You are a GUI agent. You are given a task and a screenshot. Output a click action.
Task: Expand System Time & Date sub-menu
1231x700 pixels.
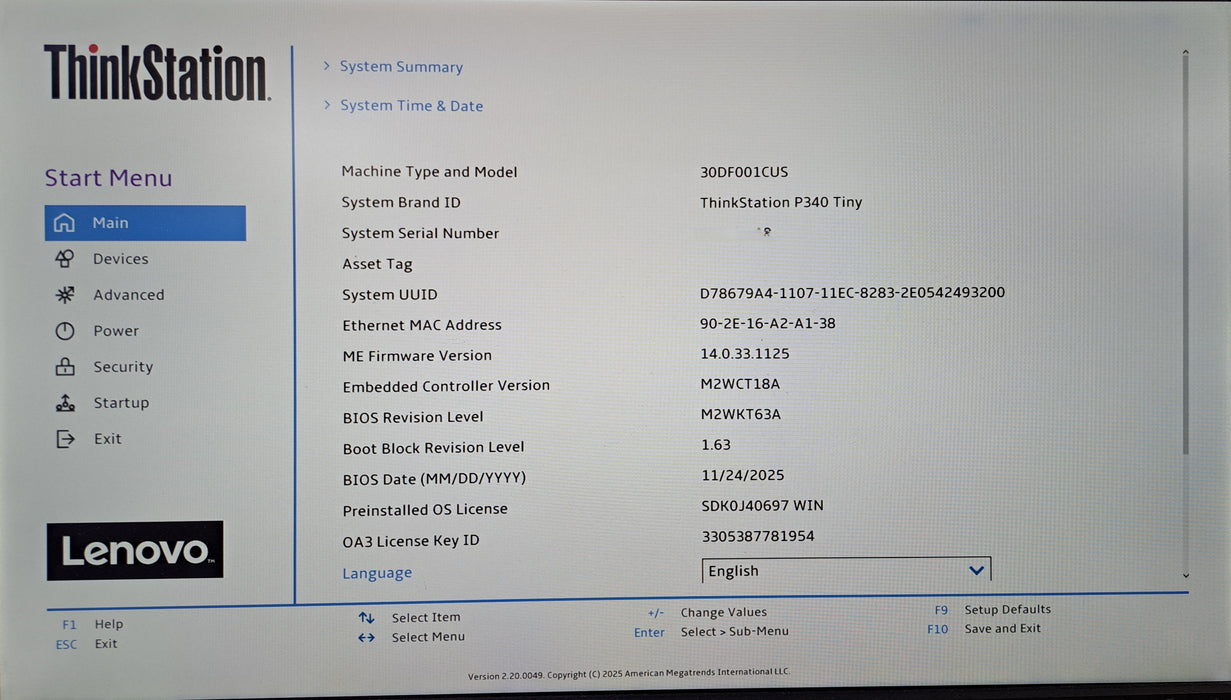coord(411,106)
